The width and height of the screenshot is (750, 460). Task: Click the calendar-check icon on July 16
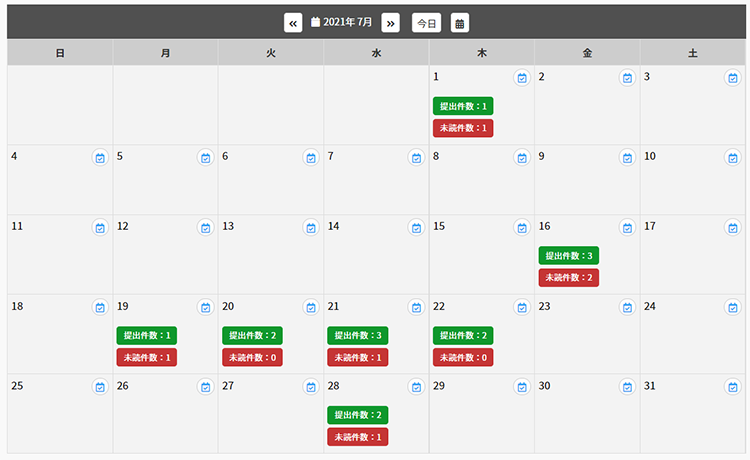pos(627,228)
